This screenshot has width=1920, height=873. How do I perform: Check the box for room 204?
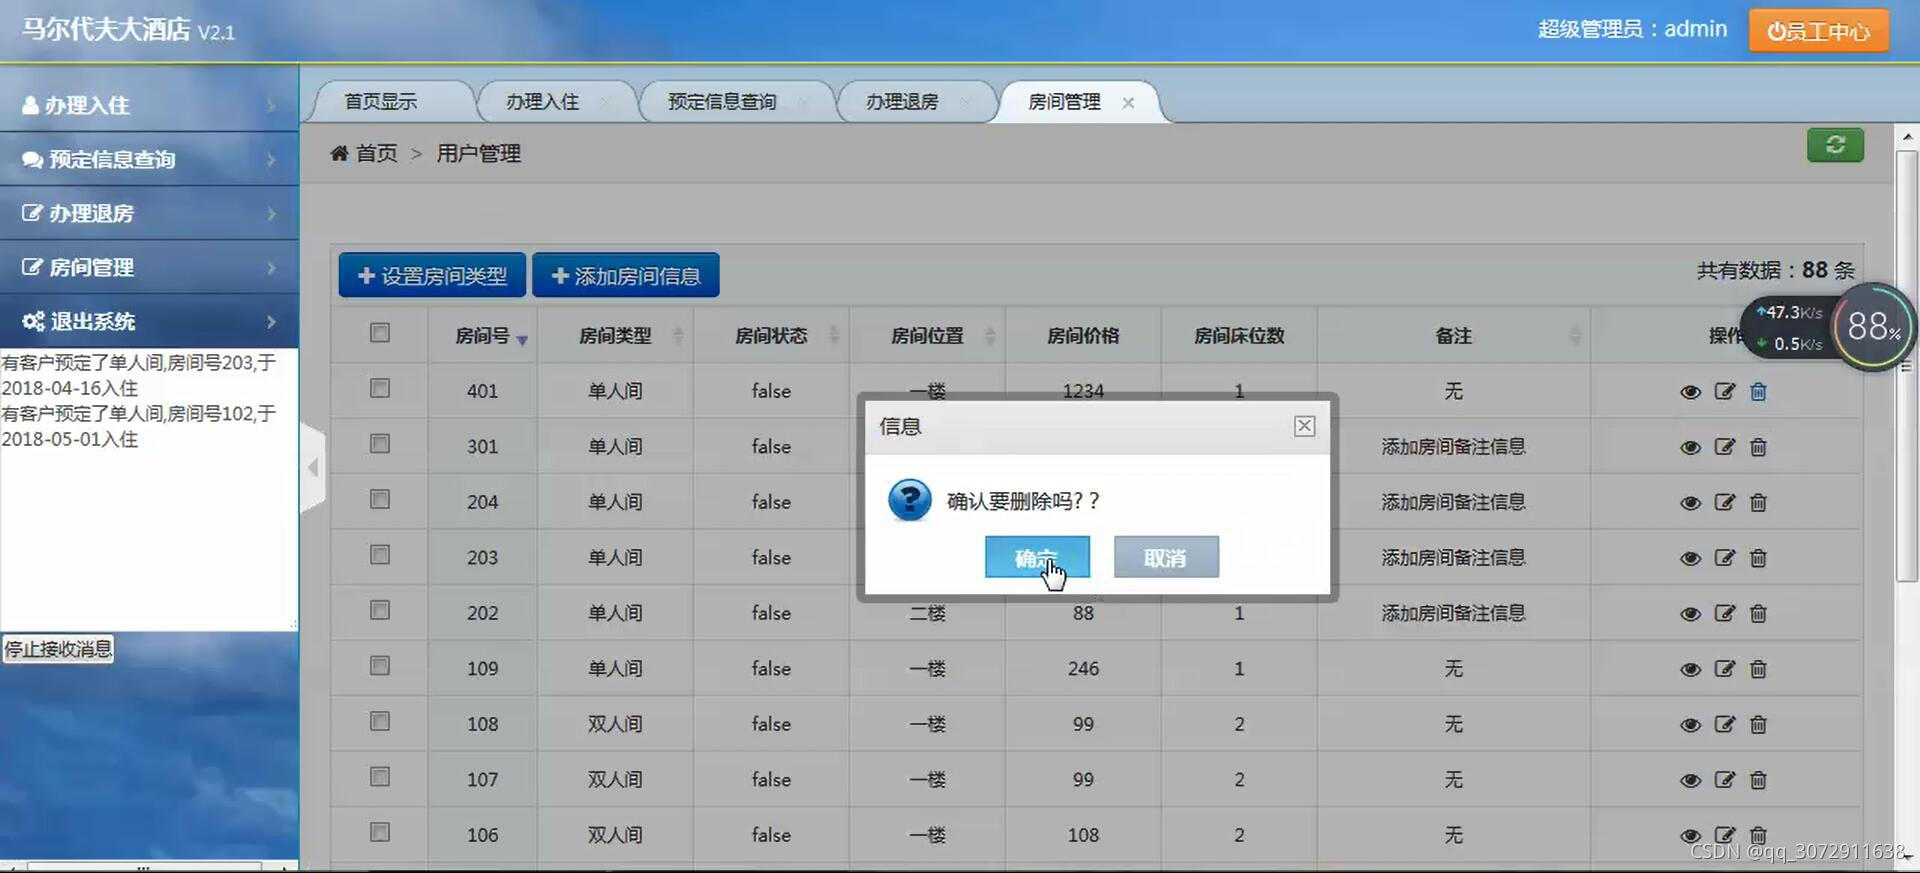(380, 499)
